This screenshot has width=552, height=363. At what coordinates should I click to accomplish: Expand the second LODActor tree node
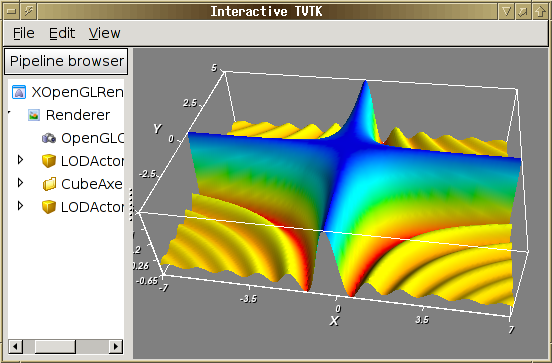(x=20, y=206)
